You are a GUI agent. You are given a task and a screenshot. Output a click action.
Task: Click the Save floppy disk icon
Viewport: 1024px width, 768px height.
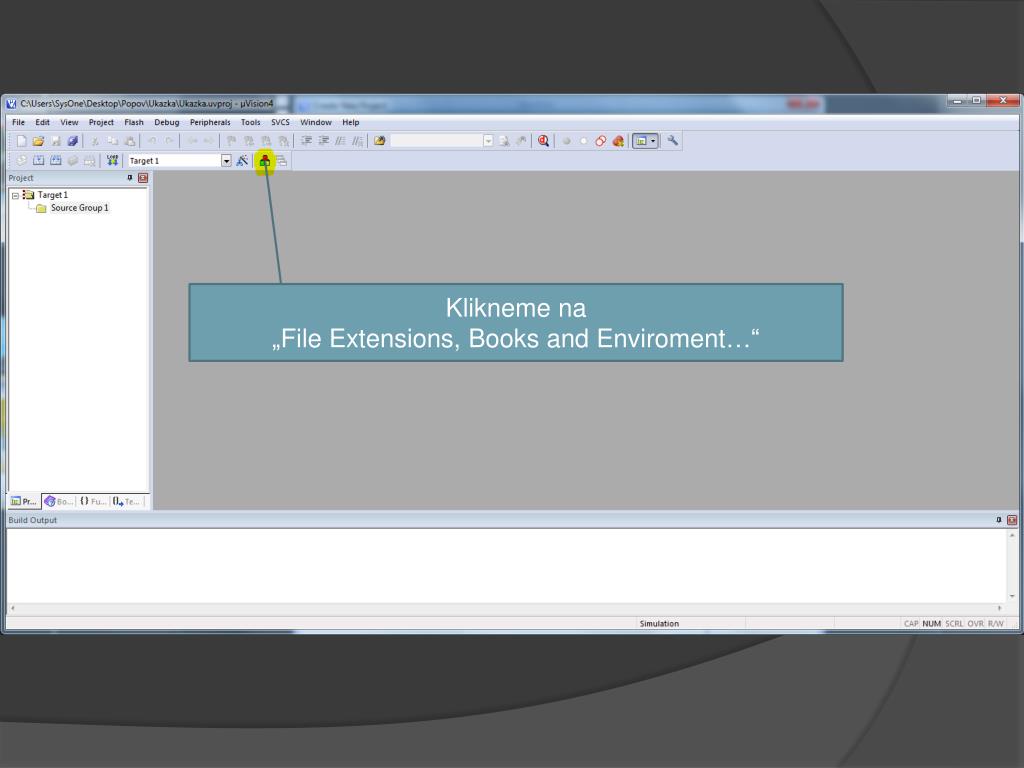56,141
